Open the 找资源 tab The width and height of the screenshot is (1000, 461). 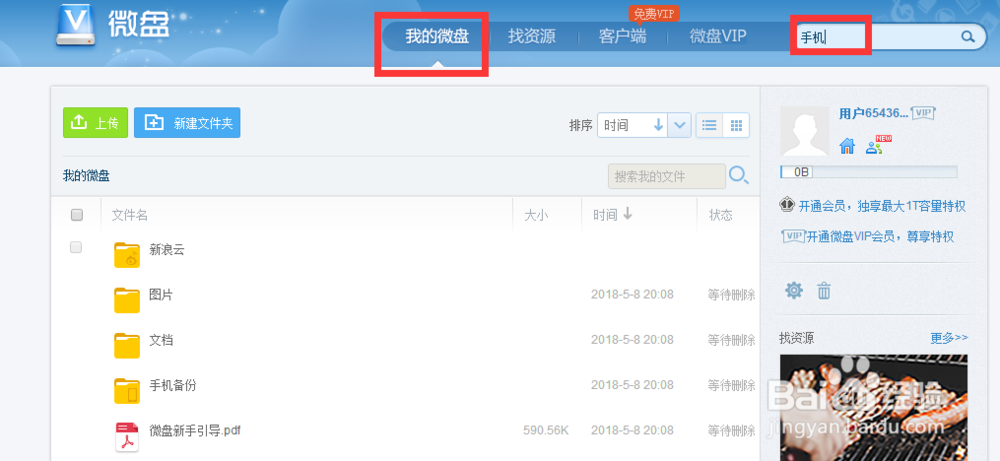(532, 36)
